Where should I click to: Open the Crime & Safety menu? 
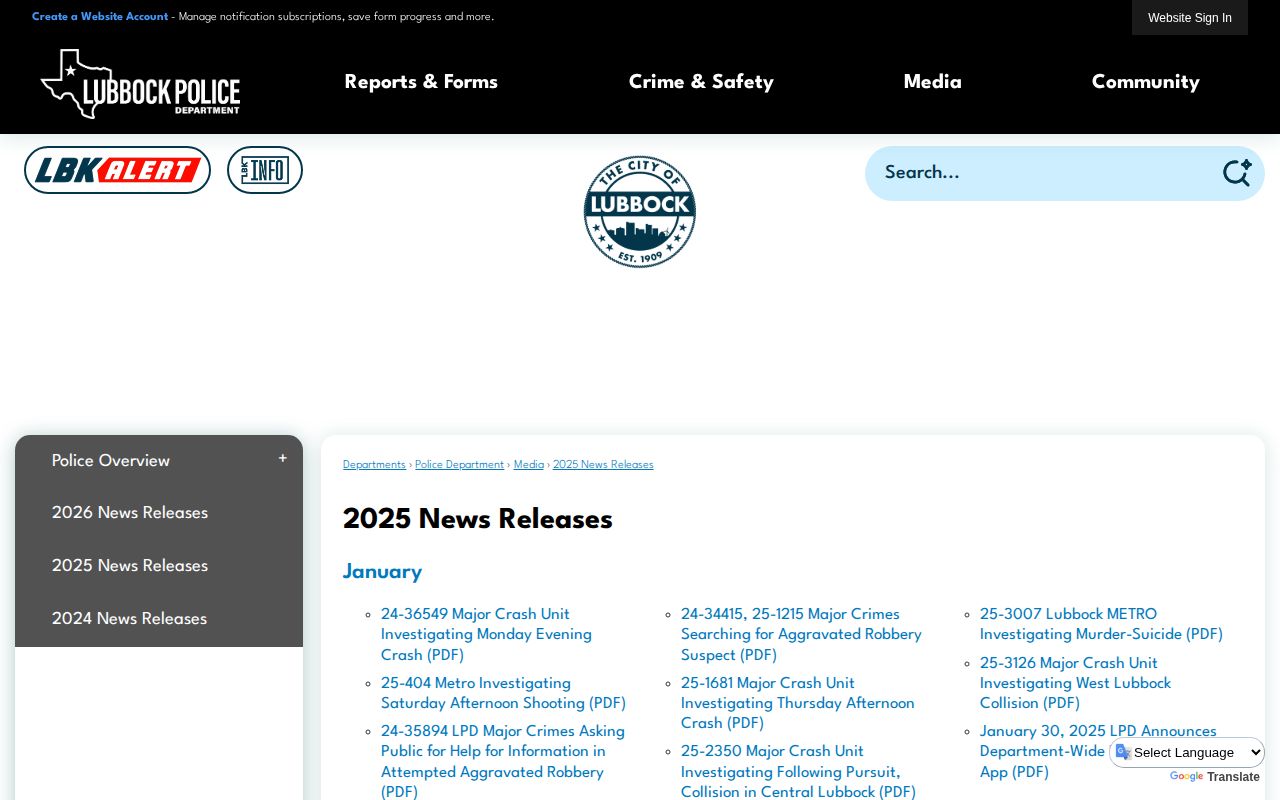(701, 82)
